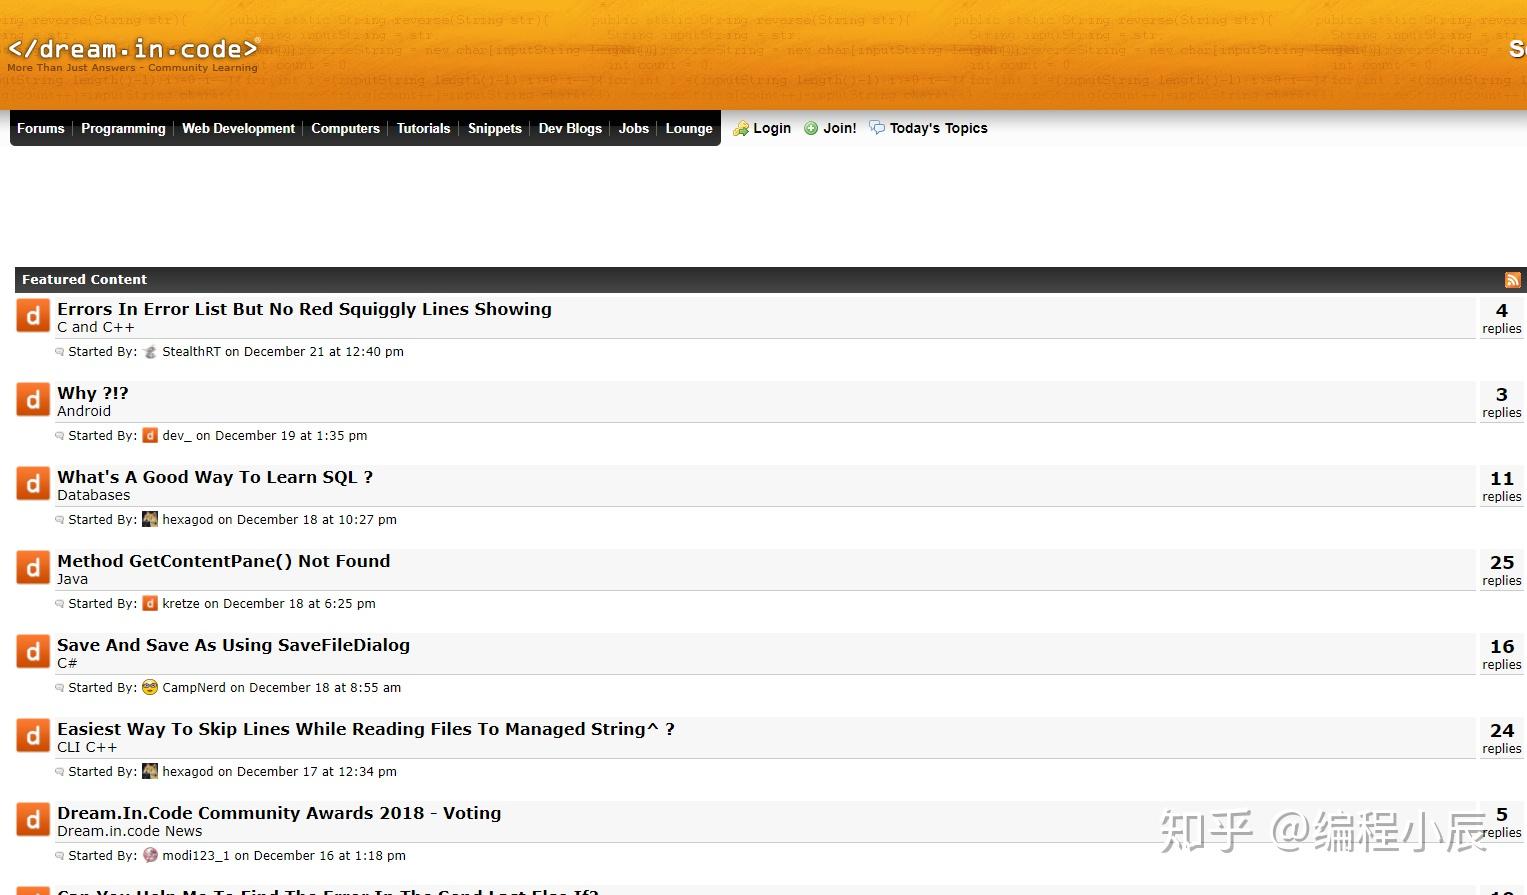Open topic Errors In Error List But No Red Squiggly Lines
This screenshot has height=895, width=1527.
coord(304,309)
